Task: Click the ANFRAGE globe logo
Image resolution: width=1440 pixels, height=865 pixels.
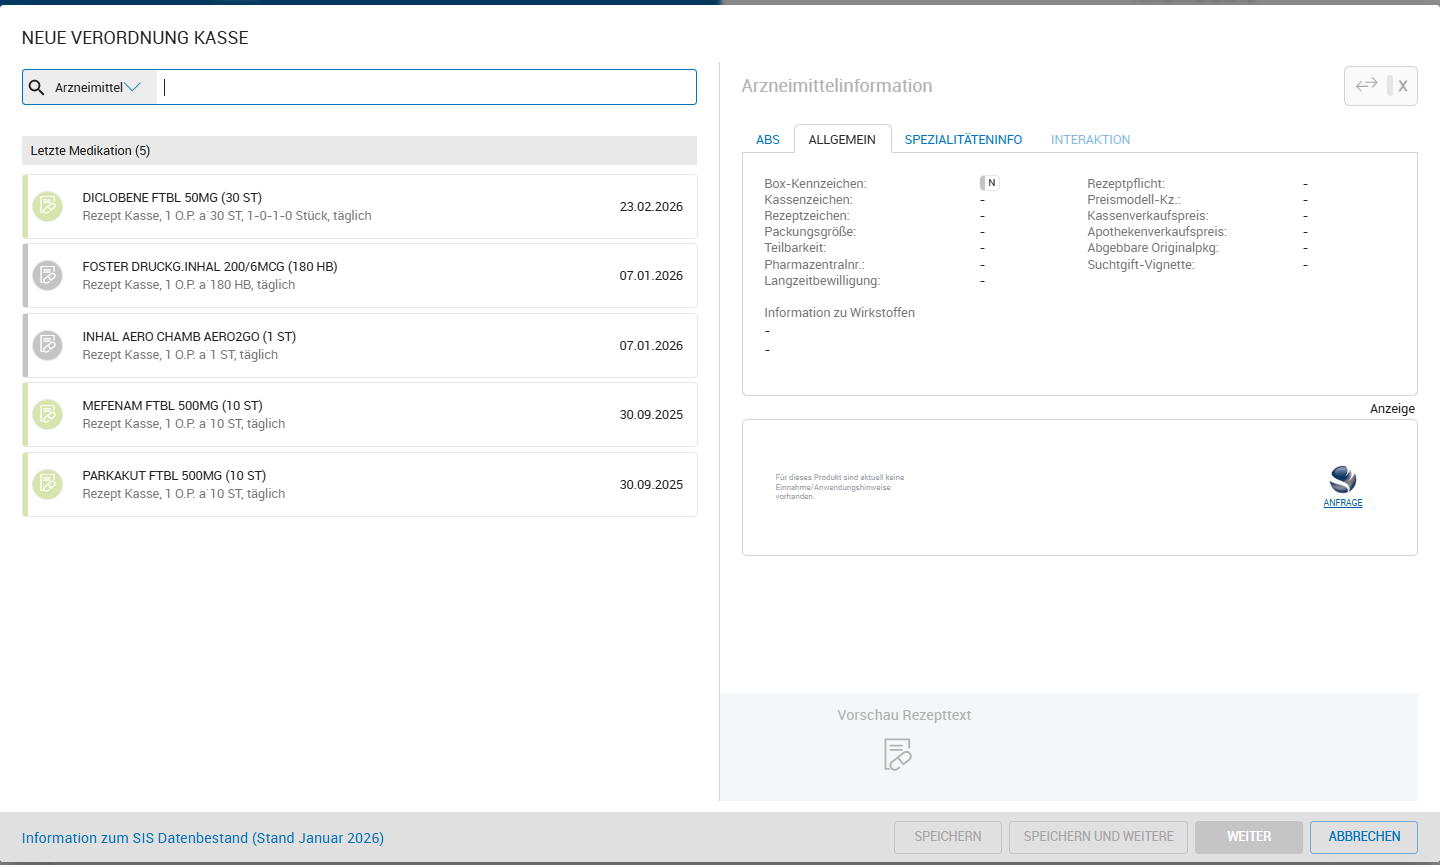Action: [x=1342, y=479]
